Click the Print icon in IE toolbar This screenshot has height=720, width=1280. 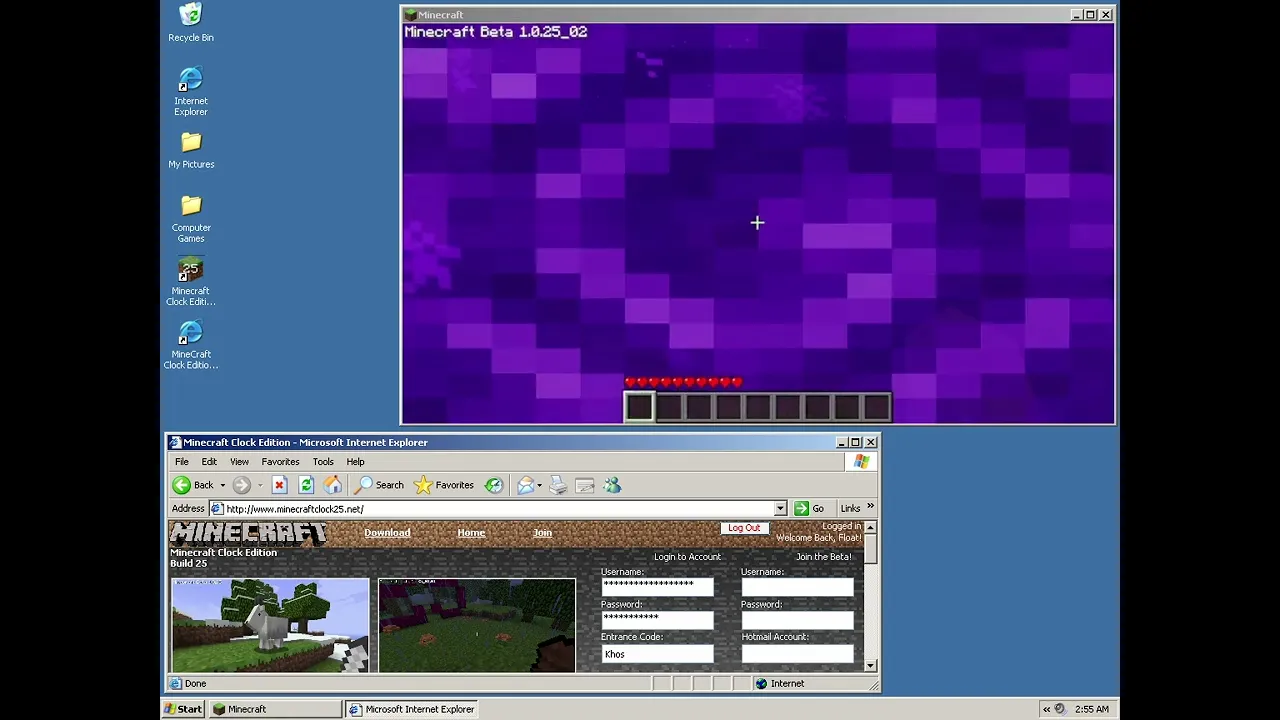[x=558, y=485]
